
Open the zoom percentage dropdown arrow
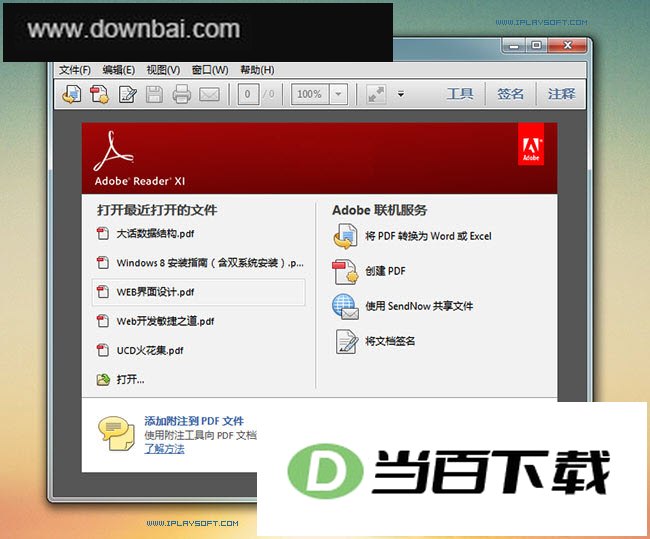pos(338,94)
